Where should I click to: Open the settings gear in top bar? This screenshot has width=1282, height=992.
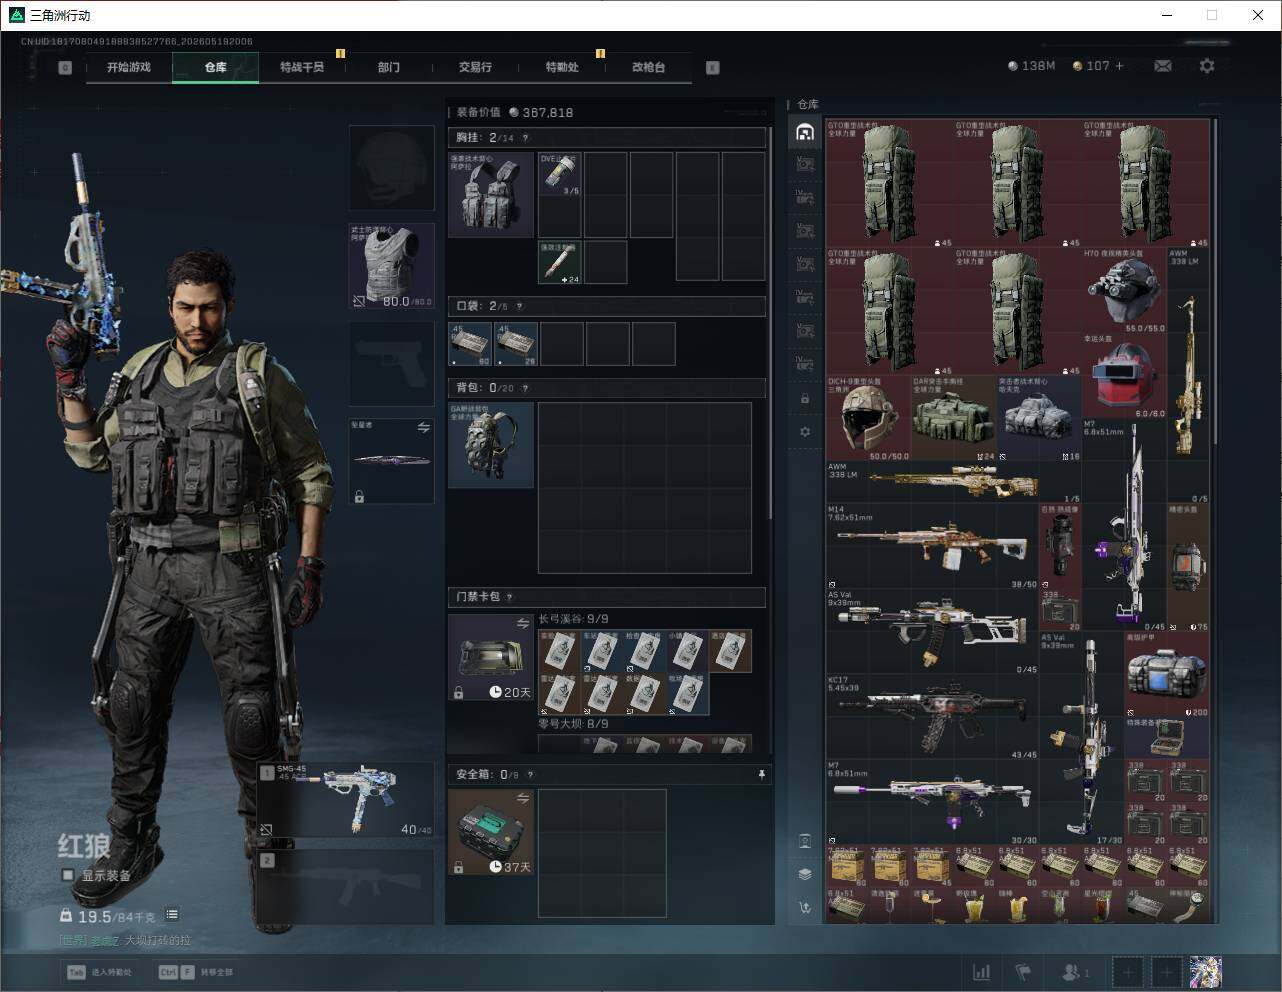click(1207, 66)
